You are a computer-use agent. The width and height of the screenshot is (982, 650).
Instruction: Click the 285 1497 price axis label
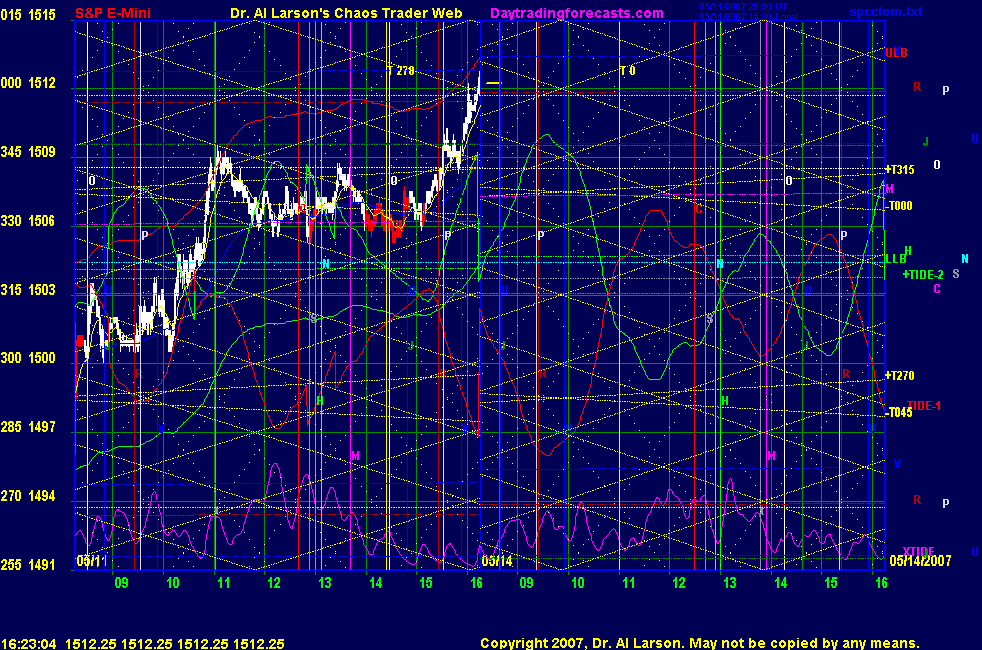click(28, 427)
